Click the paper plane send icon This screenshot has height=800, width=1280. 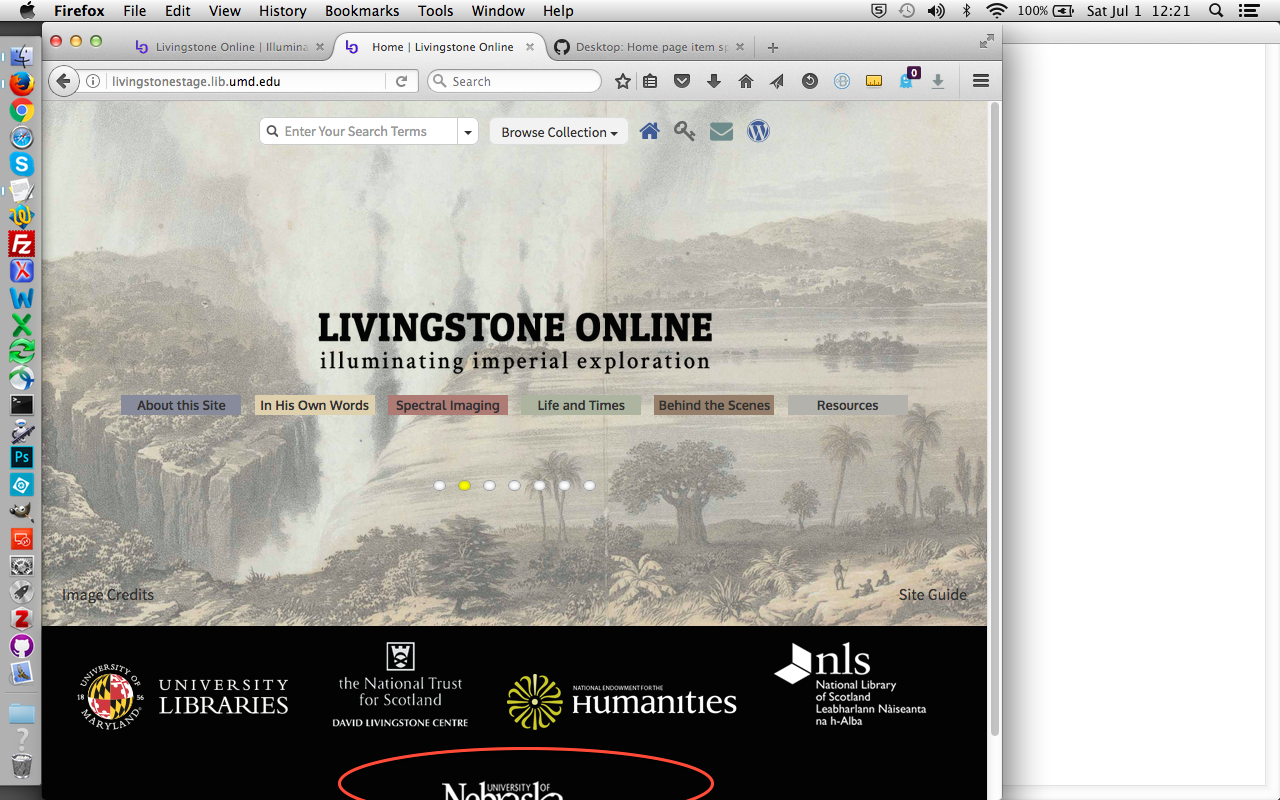777,82
